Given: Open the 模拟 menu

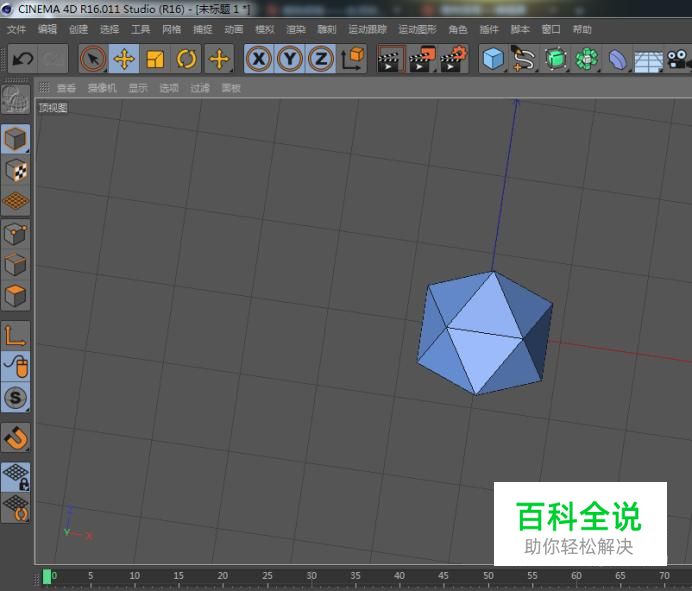Looking at the screenshot, I should (x=265, y=30).
